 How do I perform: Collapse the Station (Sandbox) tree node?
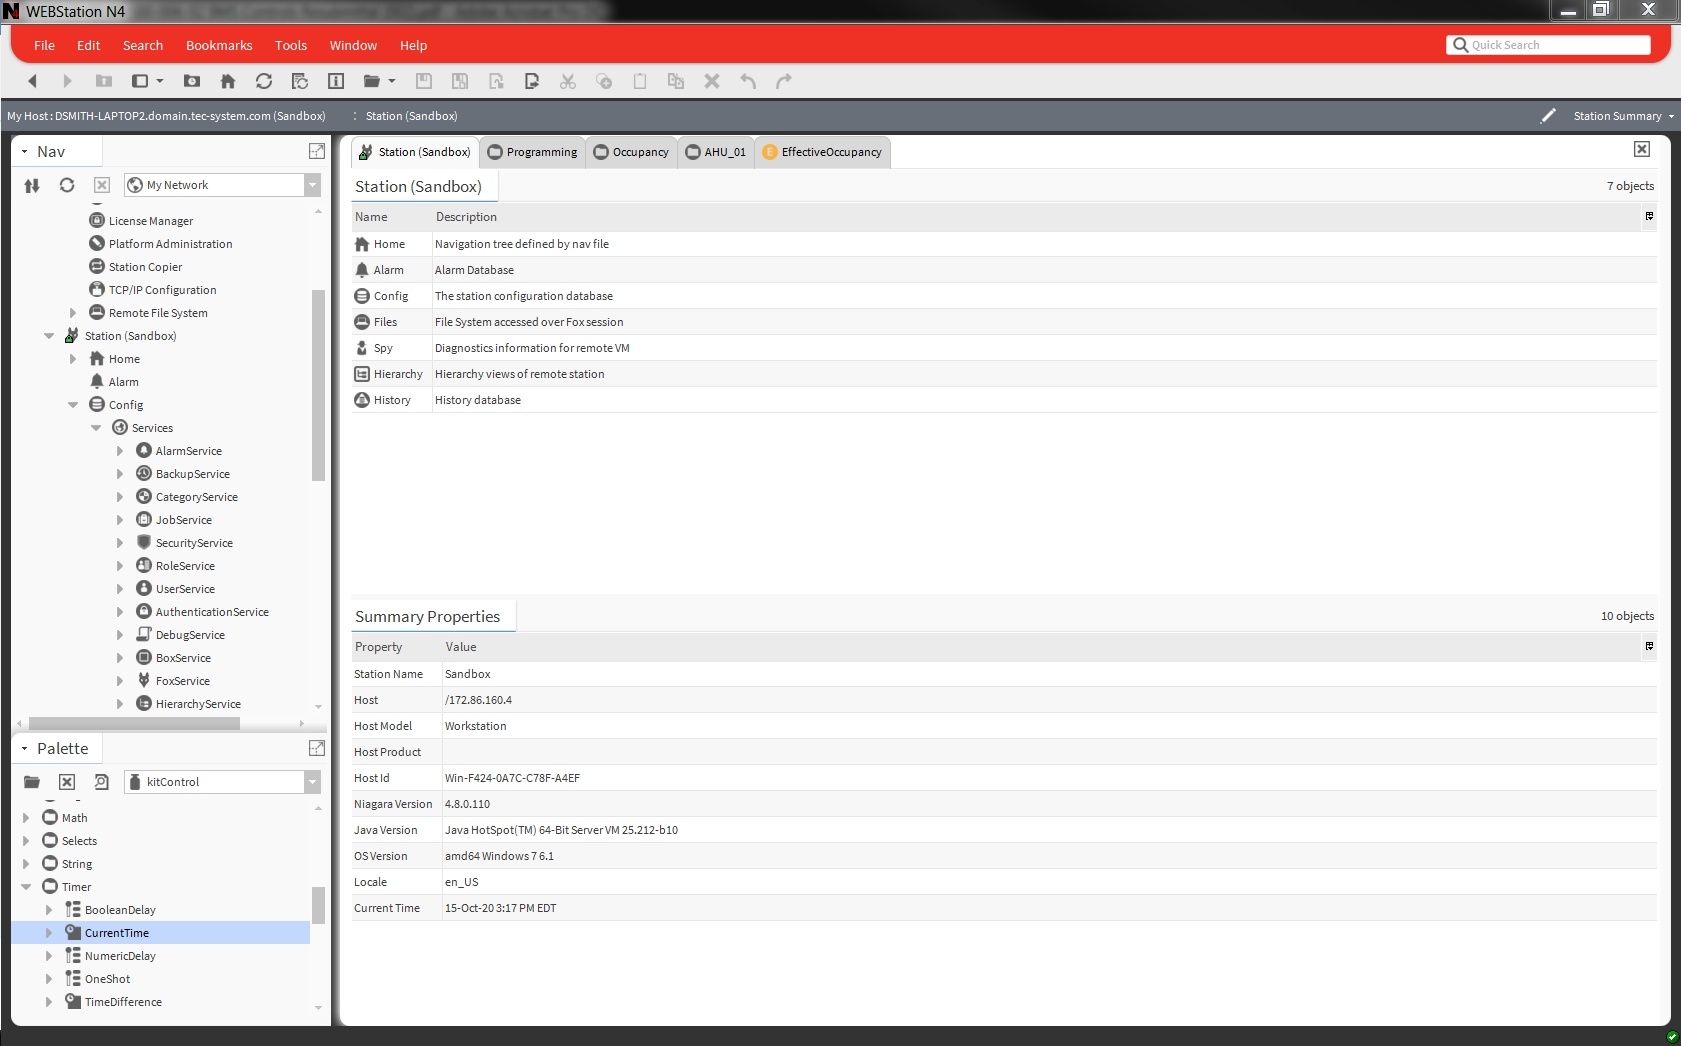point(49,336)
